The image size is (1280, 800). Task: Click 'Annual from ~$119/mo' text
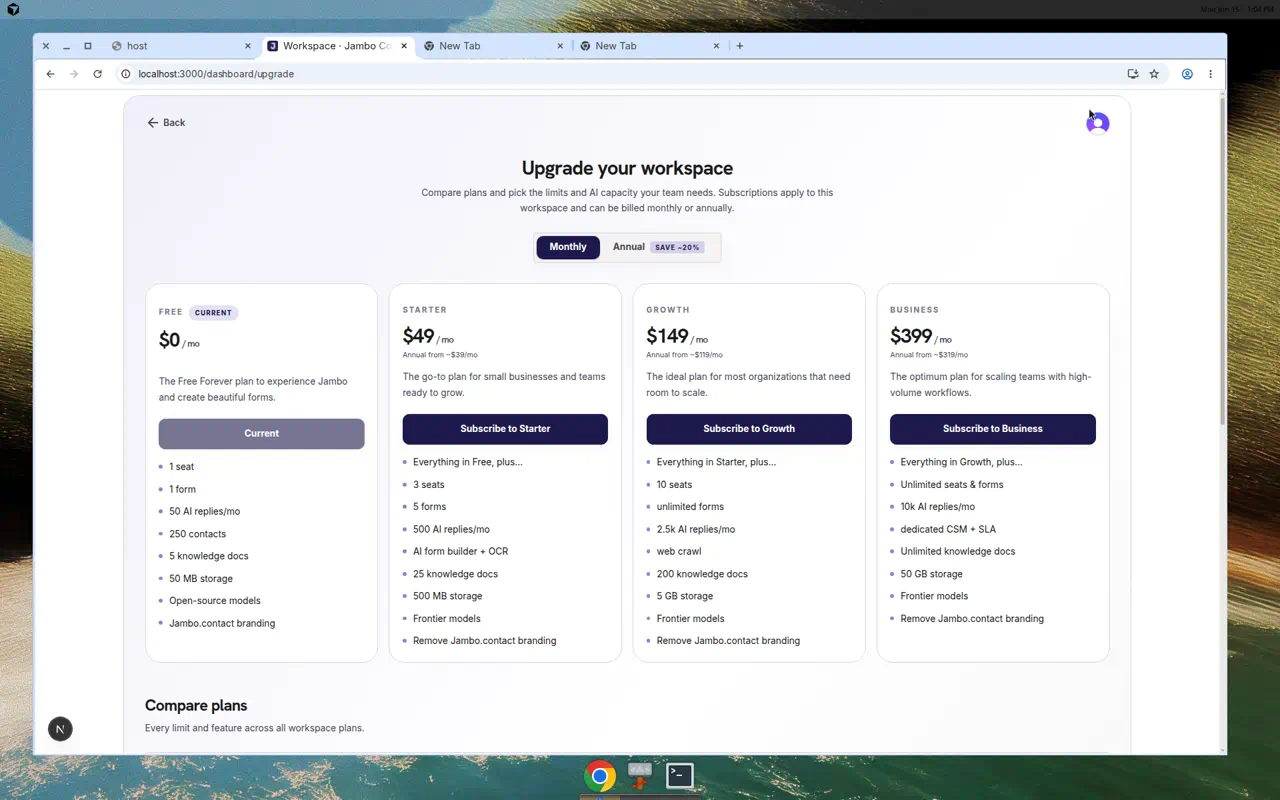(x=685, y=355)
